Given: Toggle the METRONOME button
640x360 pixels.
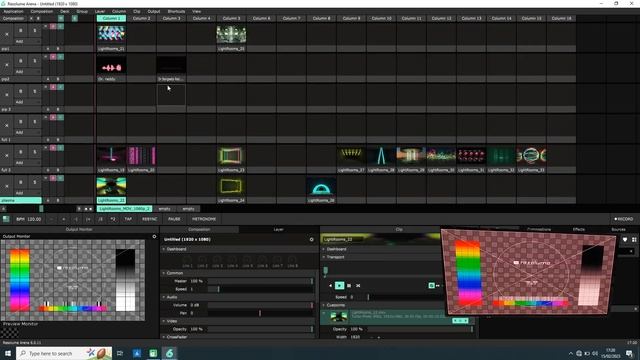Looking at the screenshot, I should 204,219.
